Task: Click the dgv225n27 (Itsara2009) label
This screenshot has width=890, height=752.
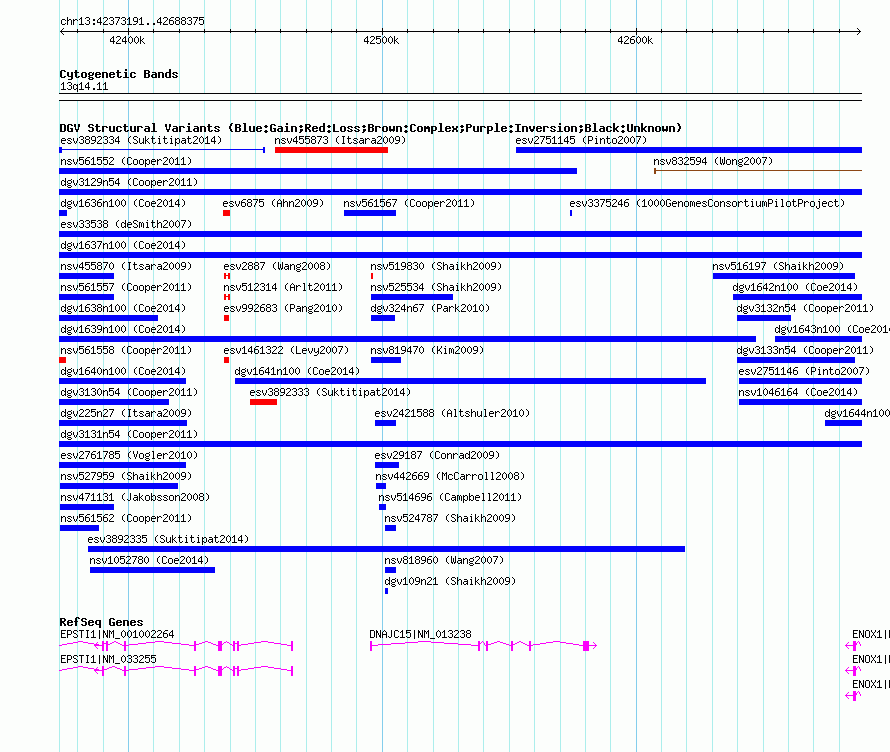Action: (x=126, y=413)
